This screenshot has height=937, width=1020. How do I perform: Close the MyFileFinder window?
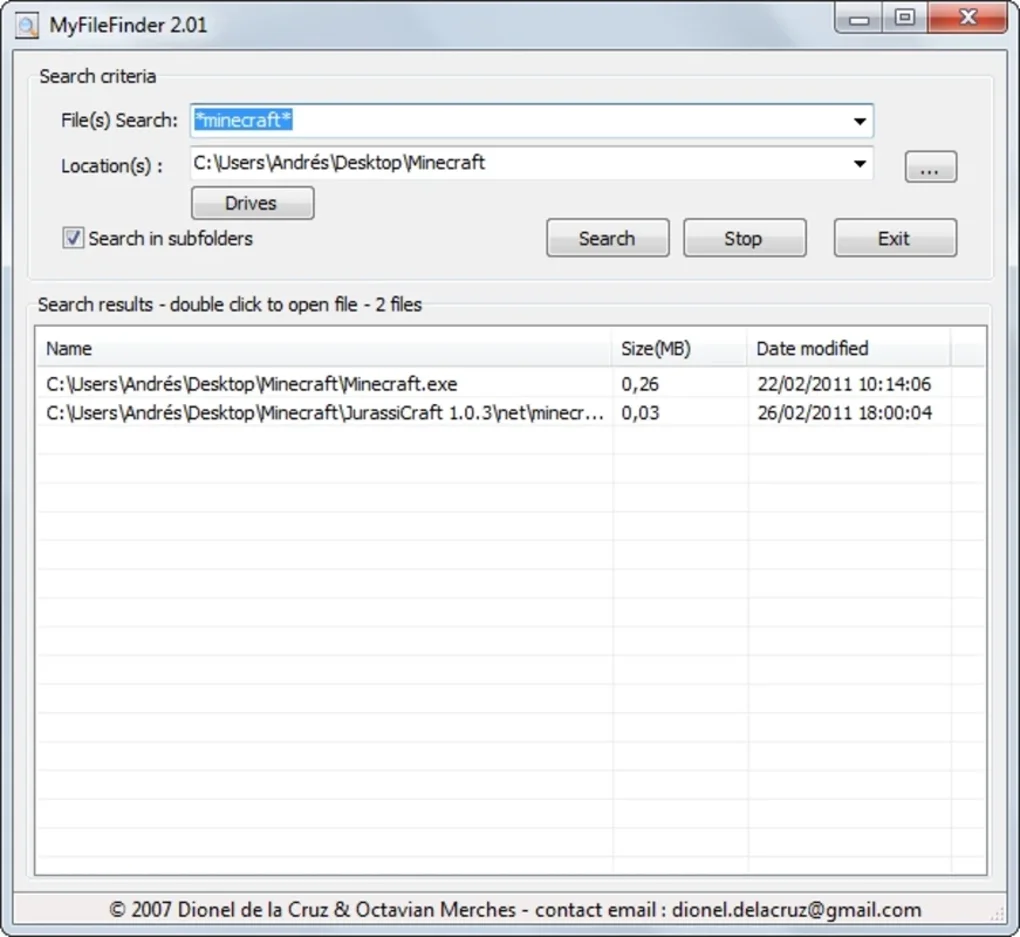(967, 18)
